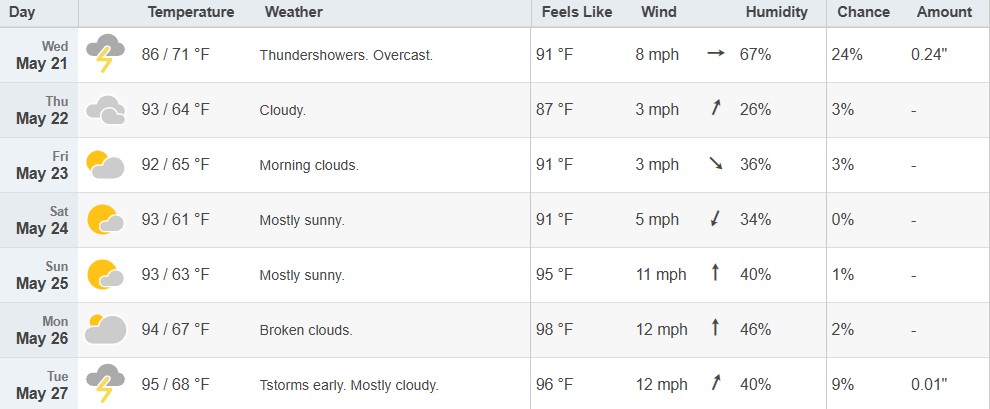Click the cloudy icon for Thu May 22

[x=105, y=110]
